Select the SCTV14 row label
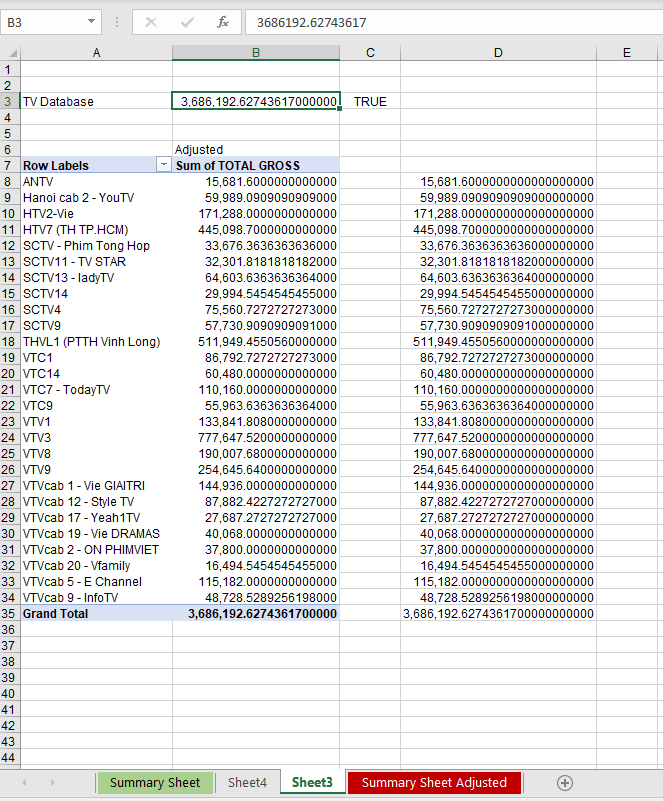 coord(96,293)
